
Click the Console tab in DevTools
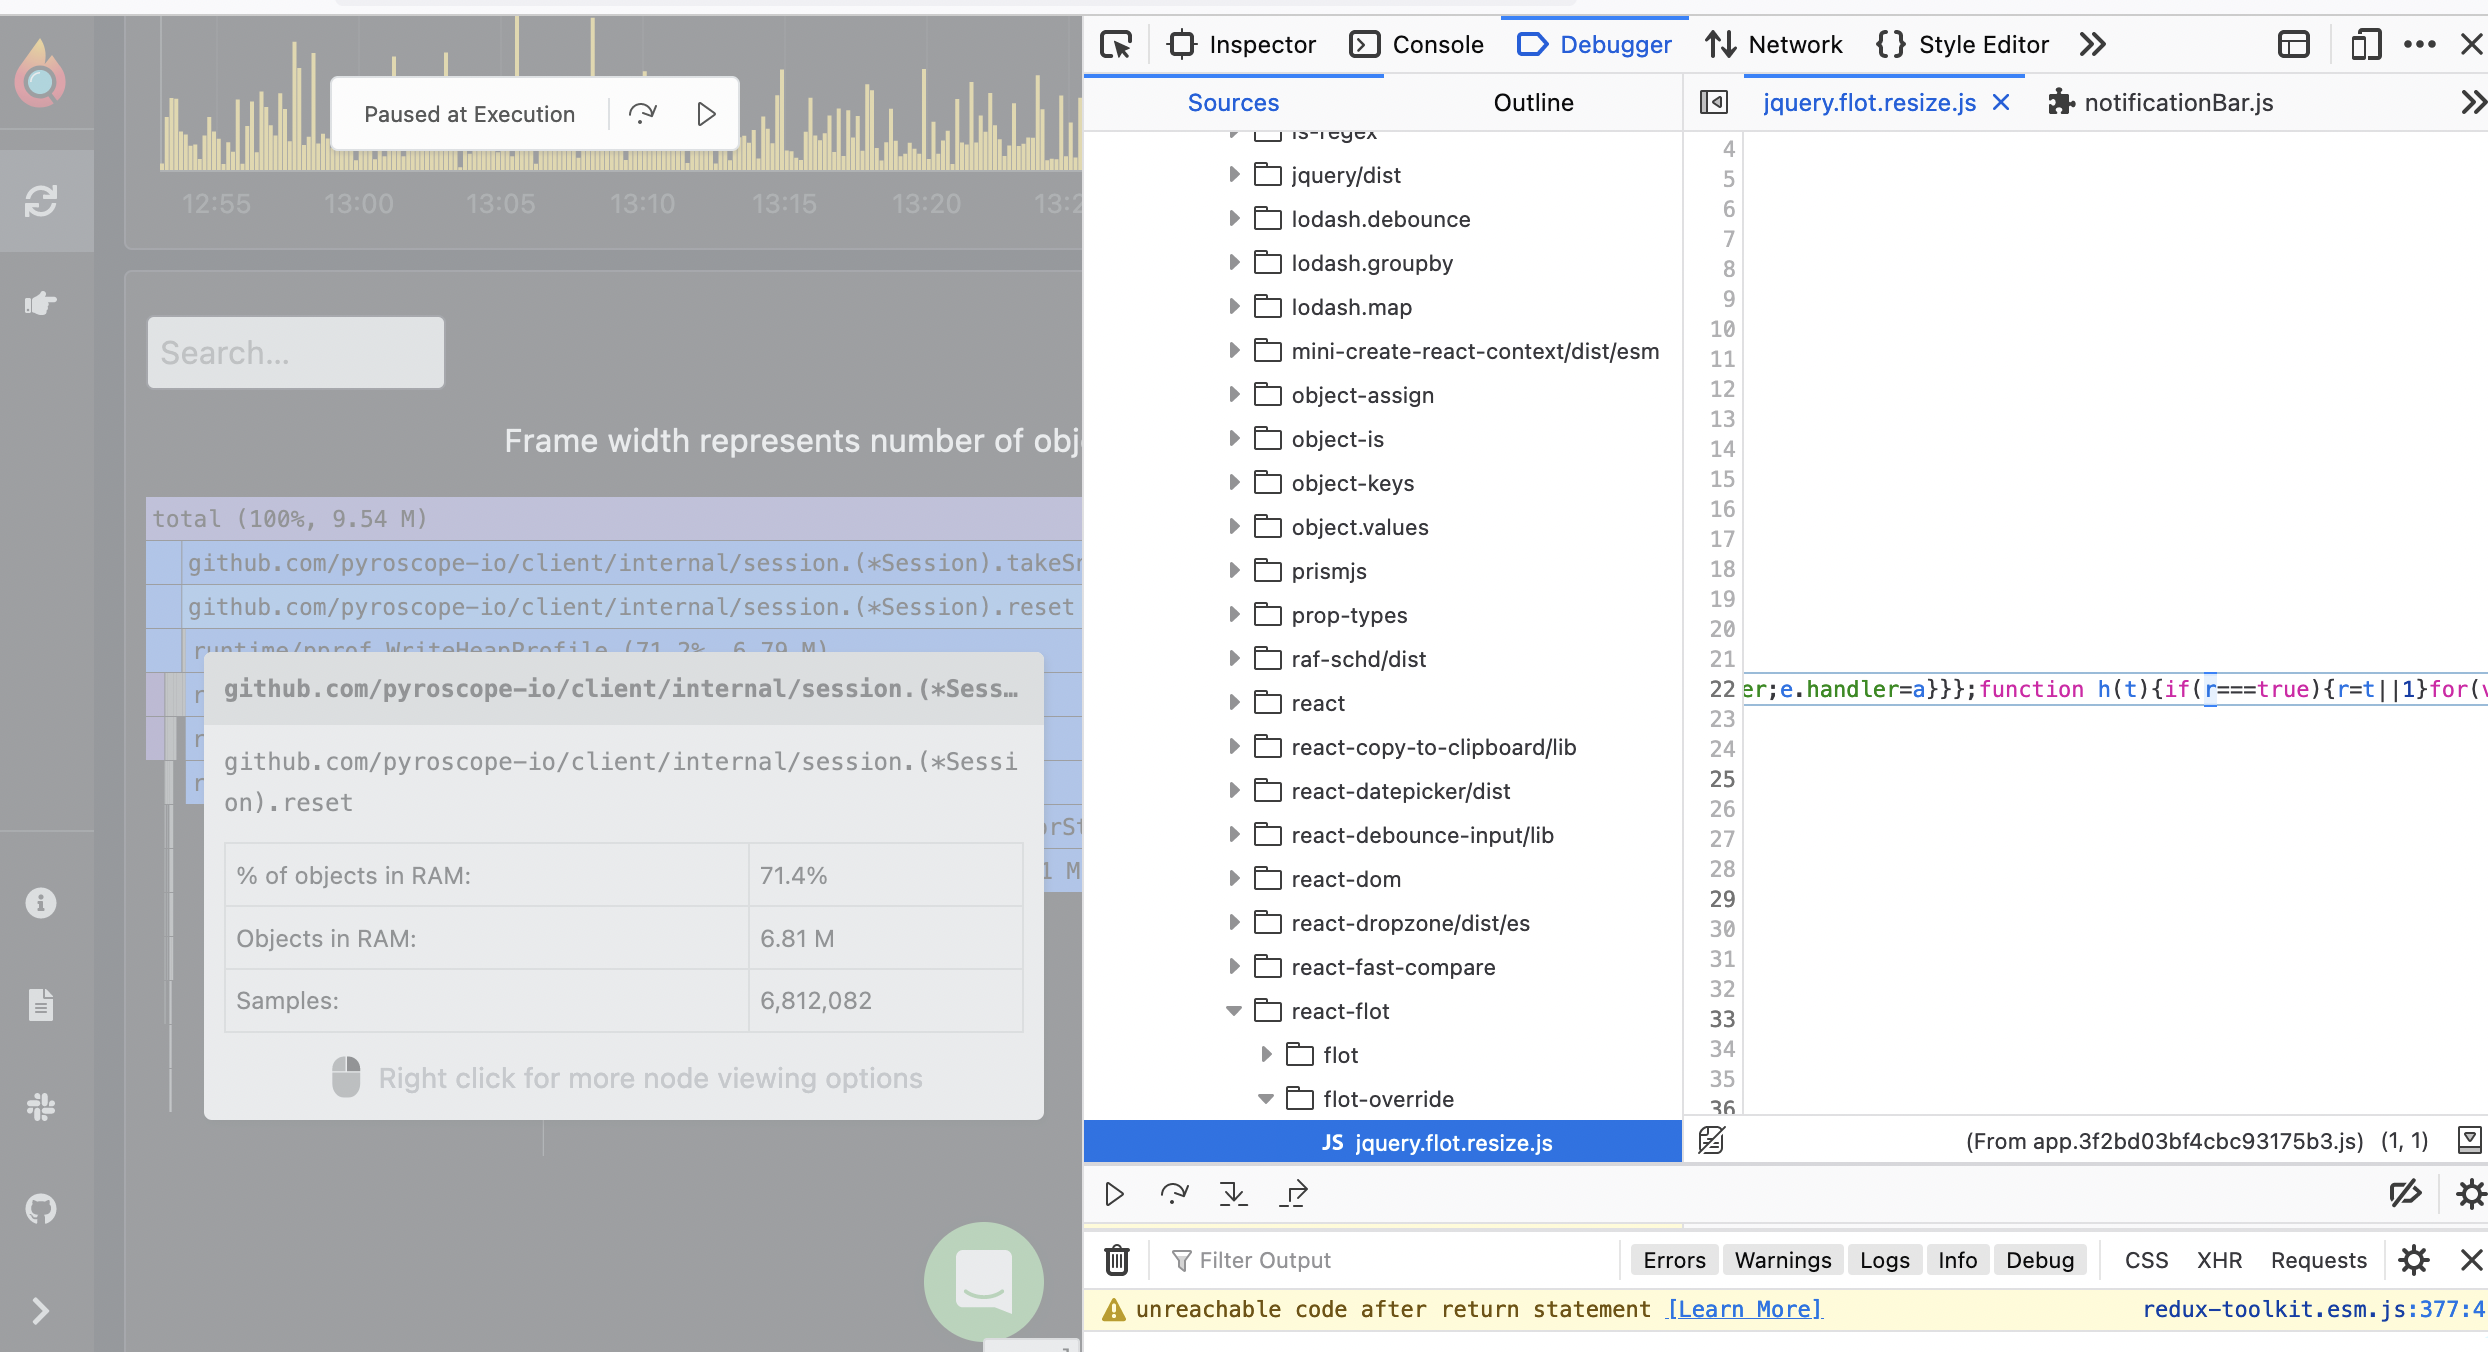[1436, 45]
